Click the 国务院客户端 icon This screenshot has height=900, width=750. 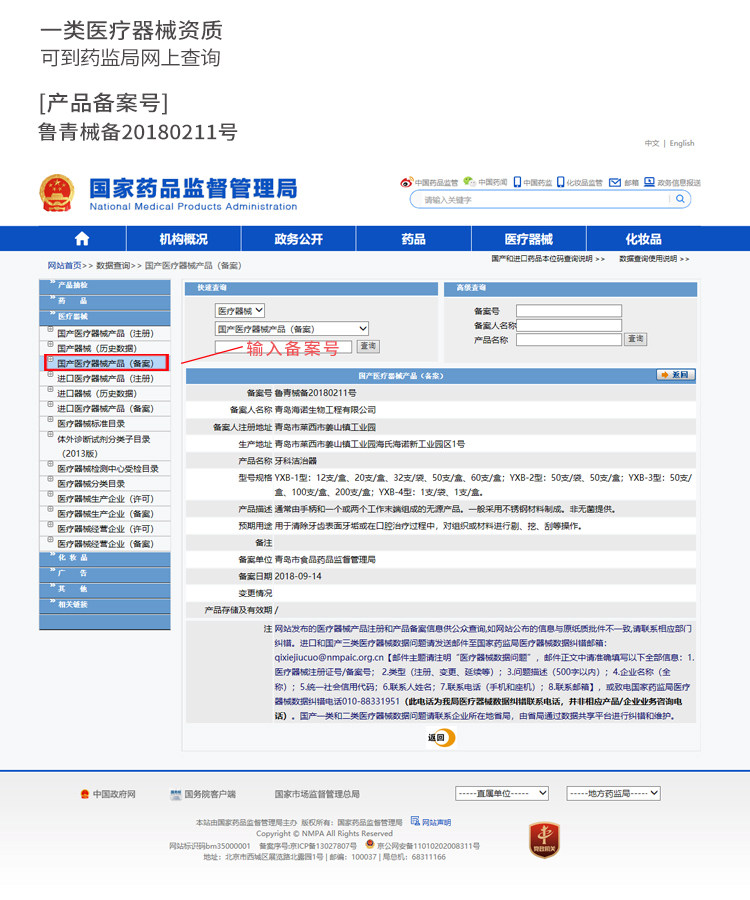pyautogui.click(x=176, y=794)
